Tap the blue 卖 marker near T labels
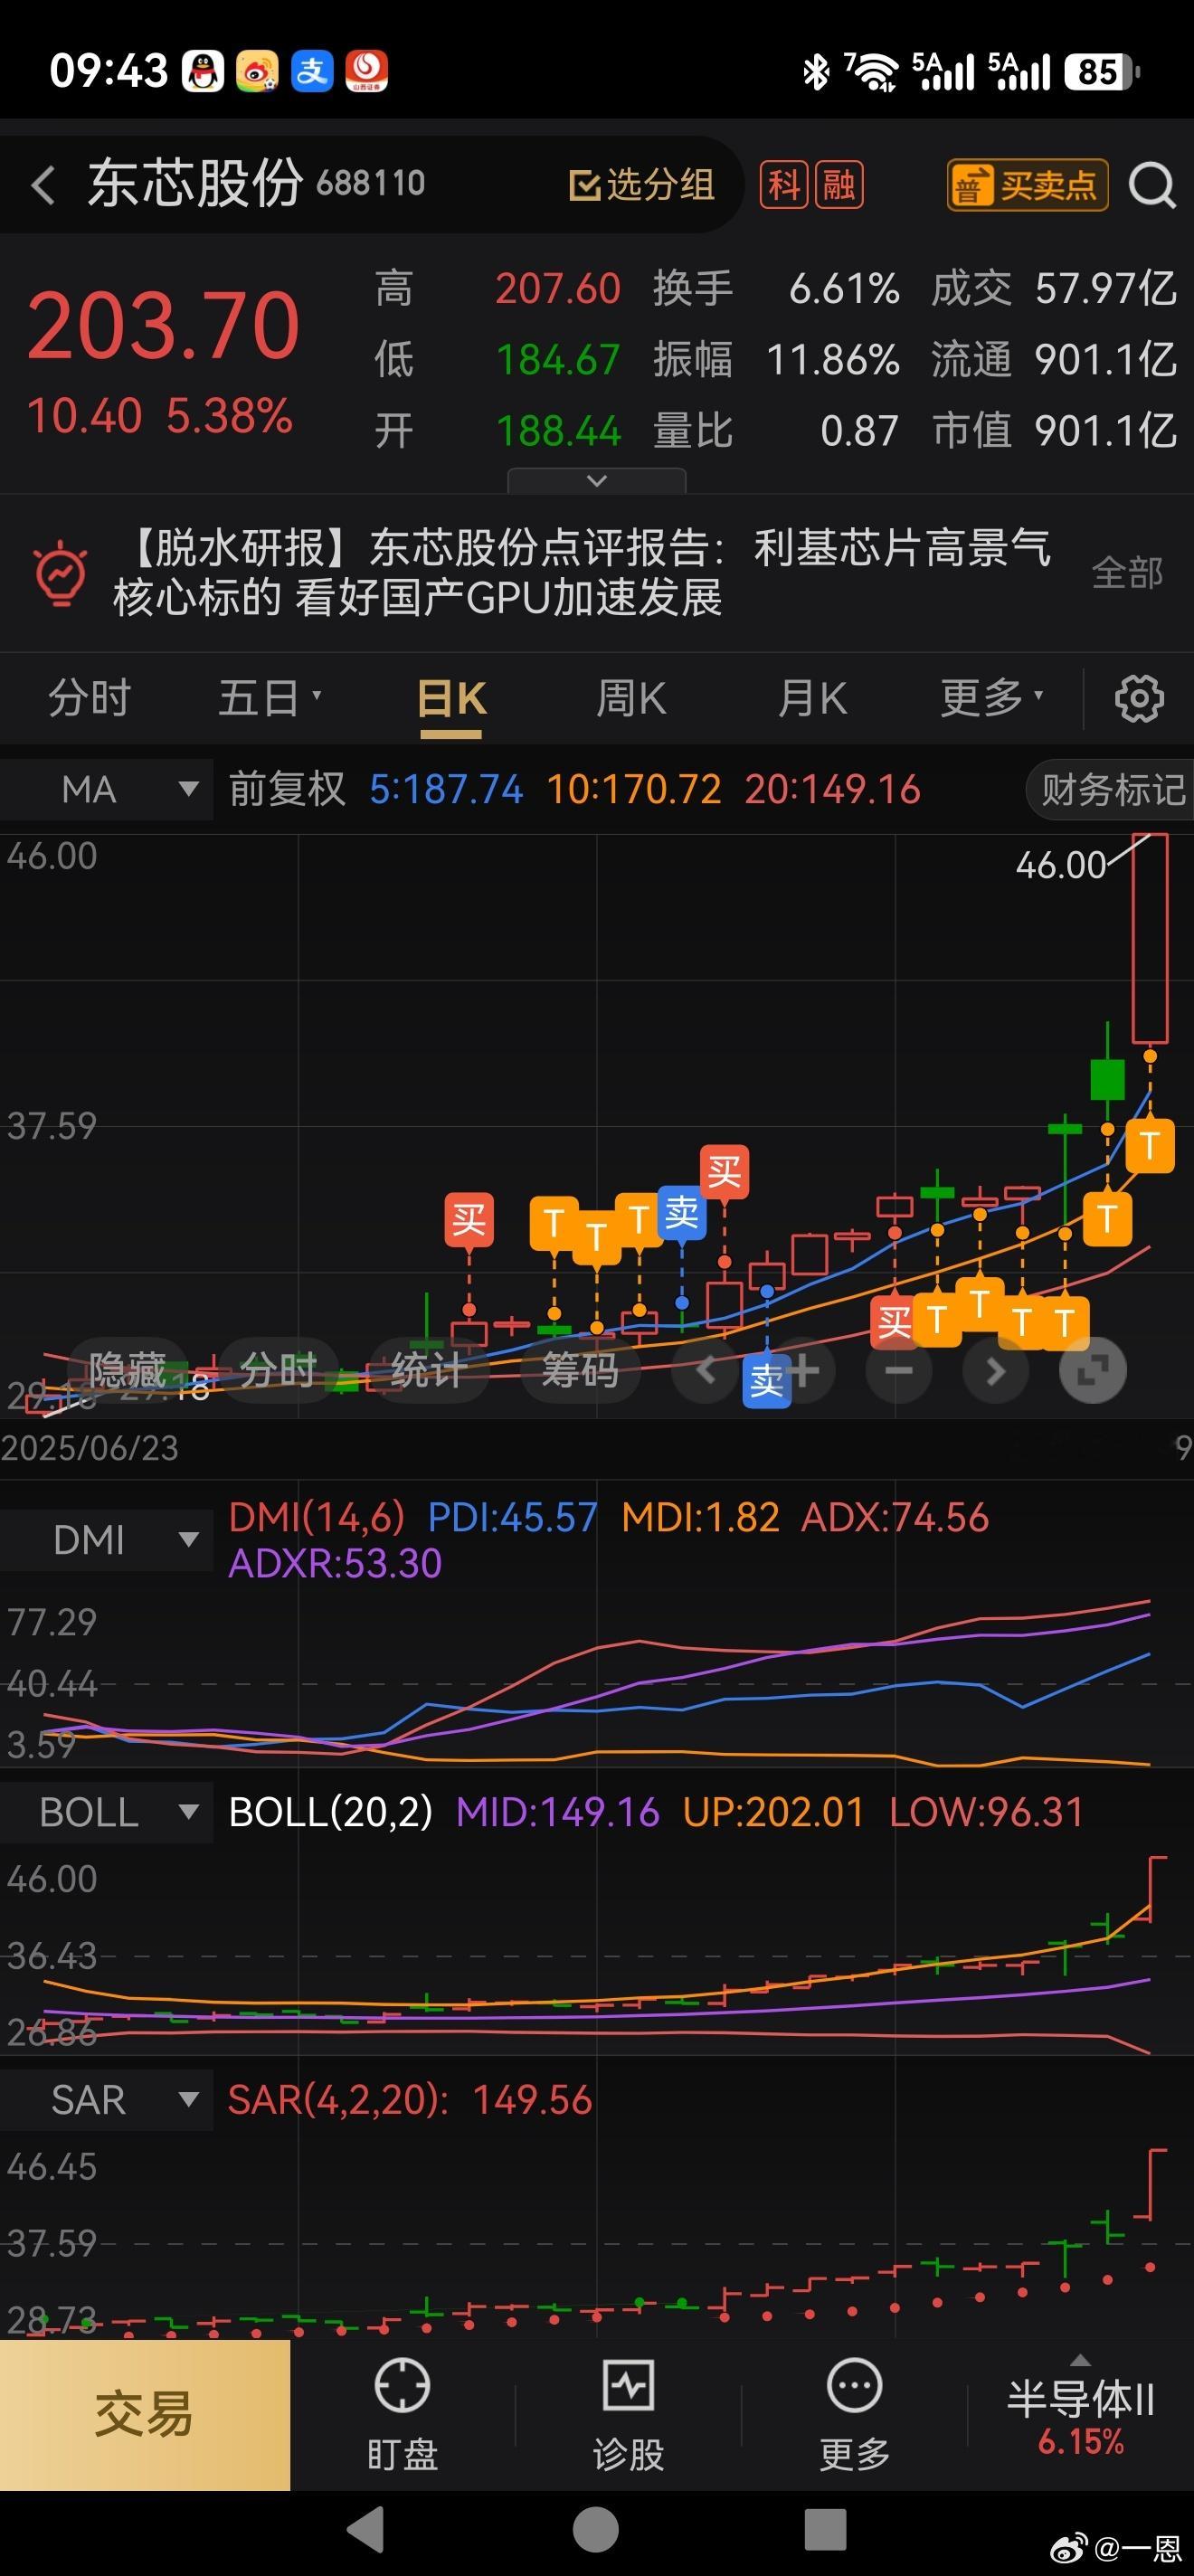The width and height of the screenshot is (1194, 2576). tap(682, 1213)
